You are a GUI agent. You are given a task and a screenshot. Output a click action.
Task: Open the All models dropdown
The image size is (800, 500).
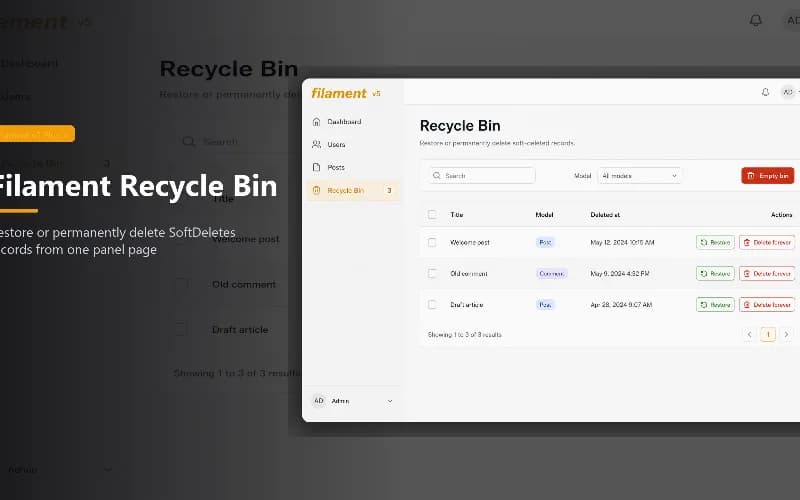point(639,176)
